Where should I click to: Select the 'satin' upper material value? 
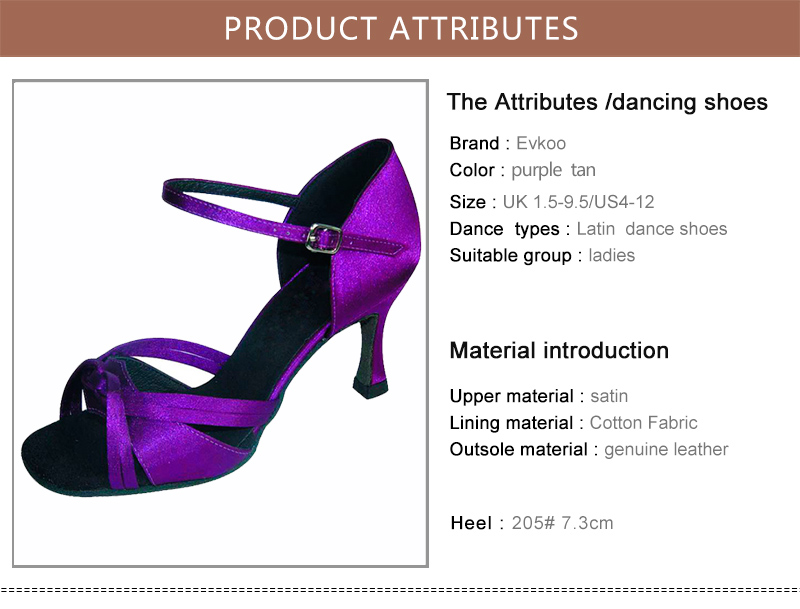coord(609,396)
